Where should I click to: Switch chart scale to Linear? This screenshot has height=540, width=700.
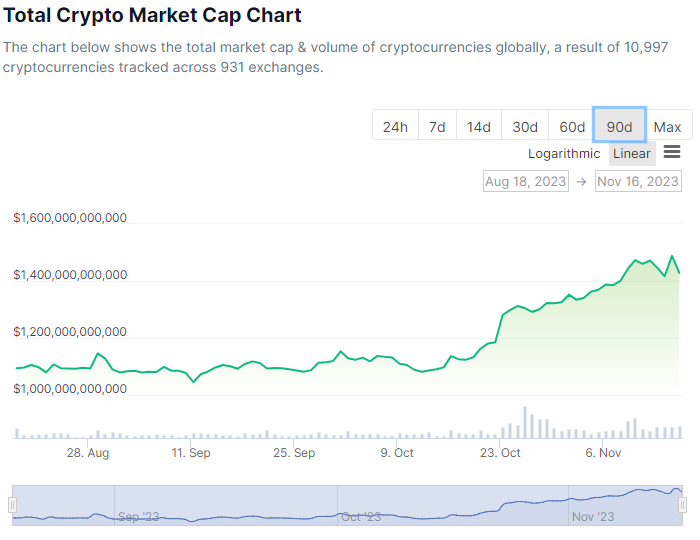point(632,153)
